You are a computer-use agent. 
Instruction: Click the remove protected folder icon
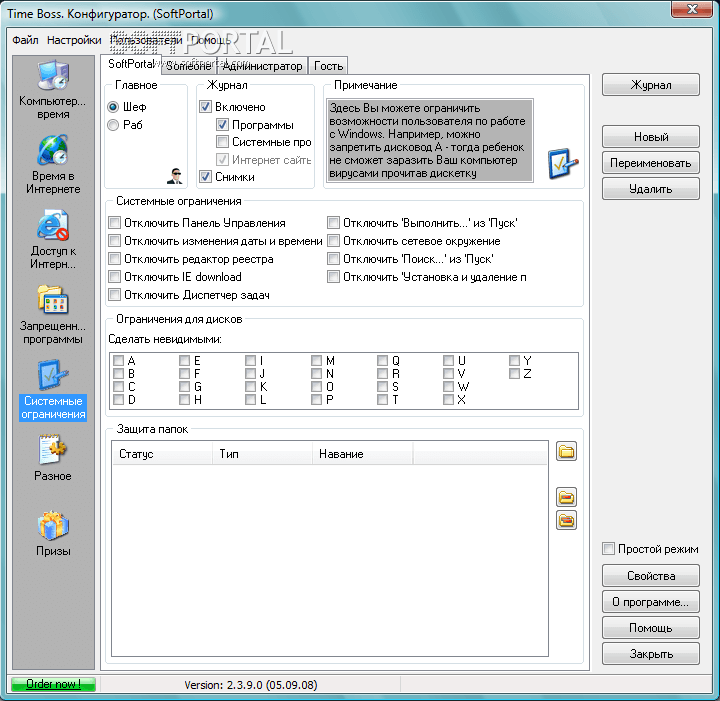point(566,497)
